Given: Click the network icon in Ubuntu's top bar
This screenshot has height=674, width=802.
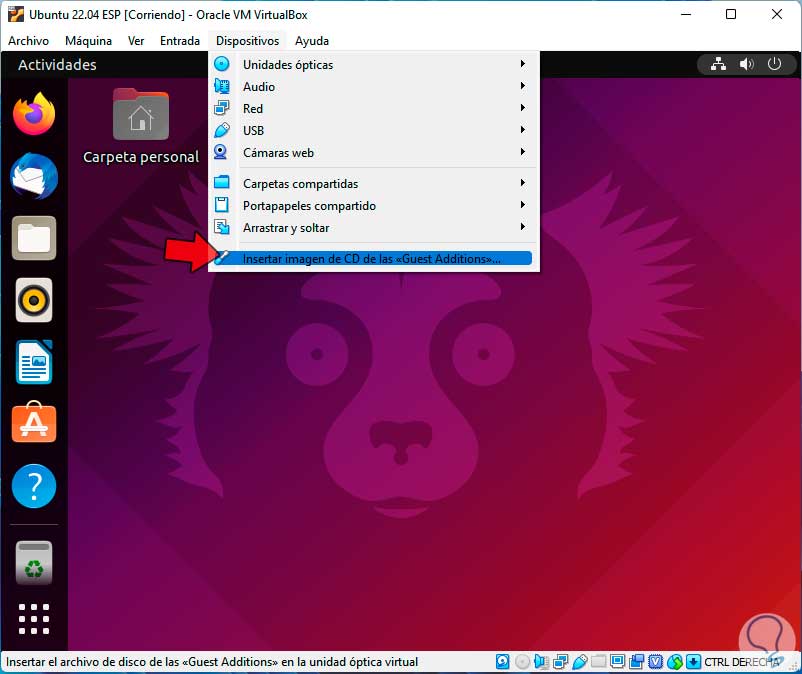Looking at the screenshot, I should (x=719, y=64).
